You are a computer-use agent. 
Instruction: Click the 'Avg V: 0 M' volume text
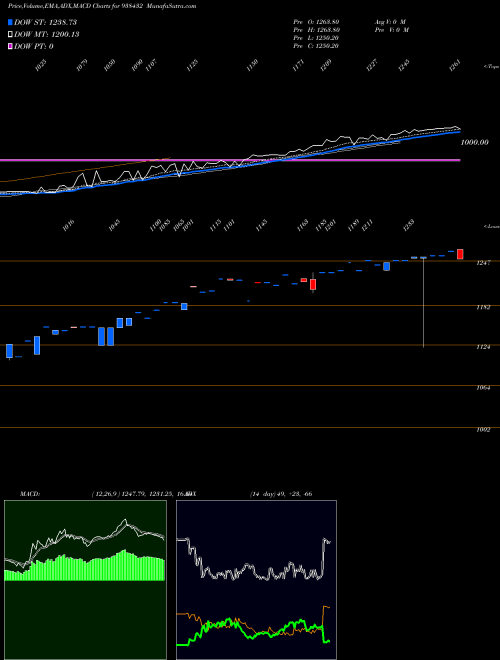point(390,22)
